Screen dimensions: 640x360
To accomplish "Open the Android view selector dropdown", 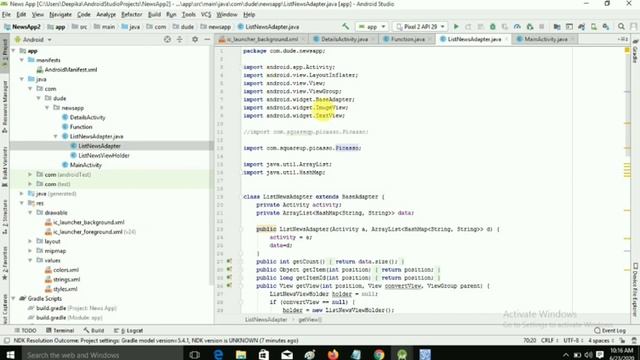I will tap(33, 40).
